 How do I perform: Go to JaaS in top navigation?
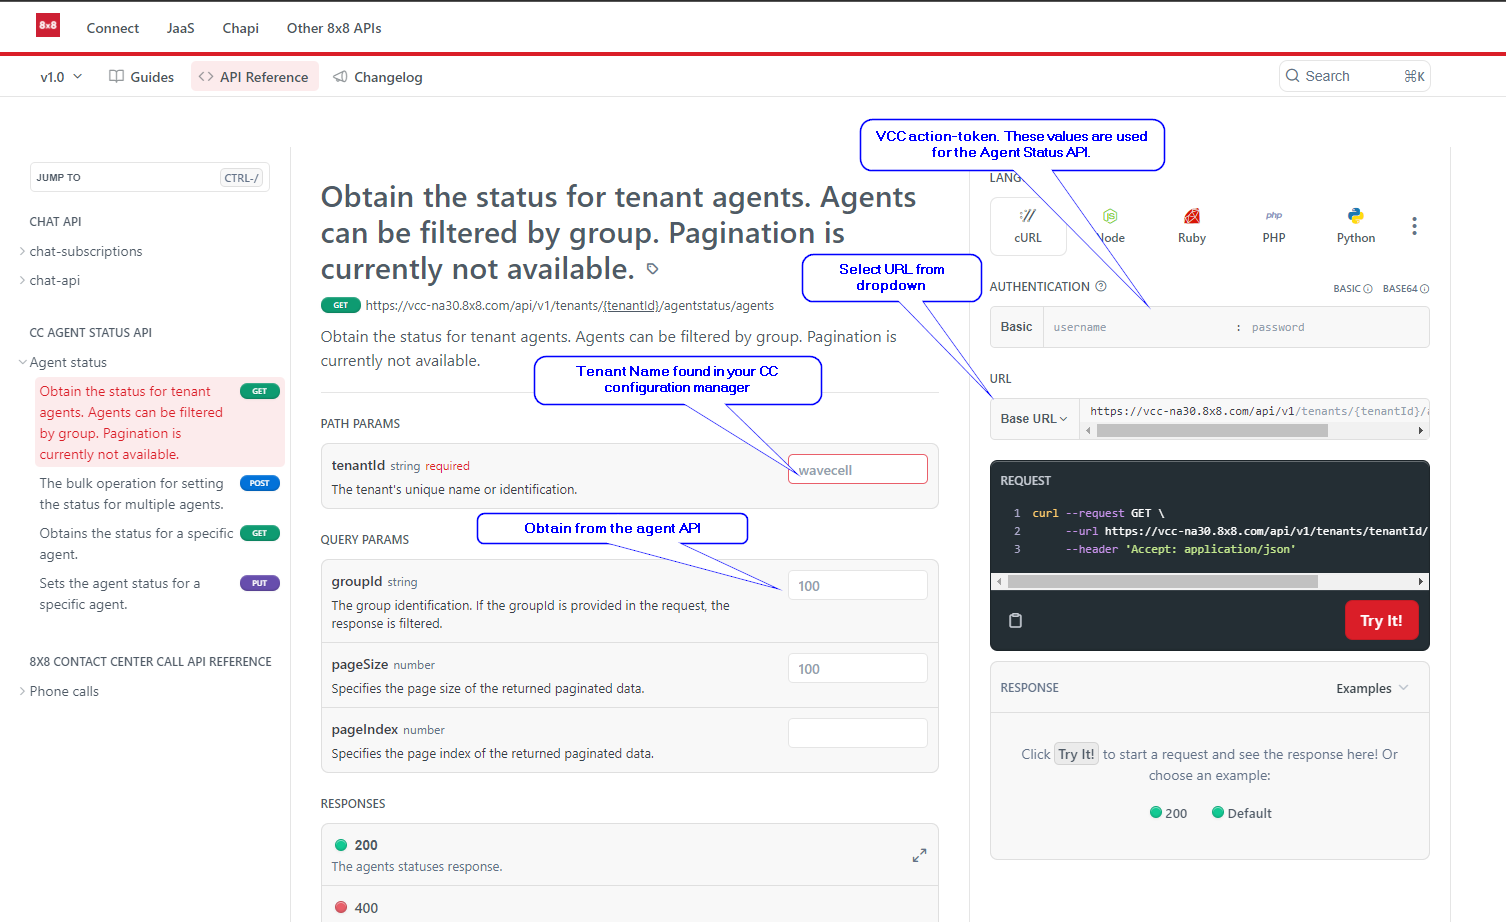[181, 28]
